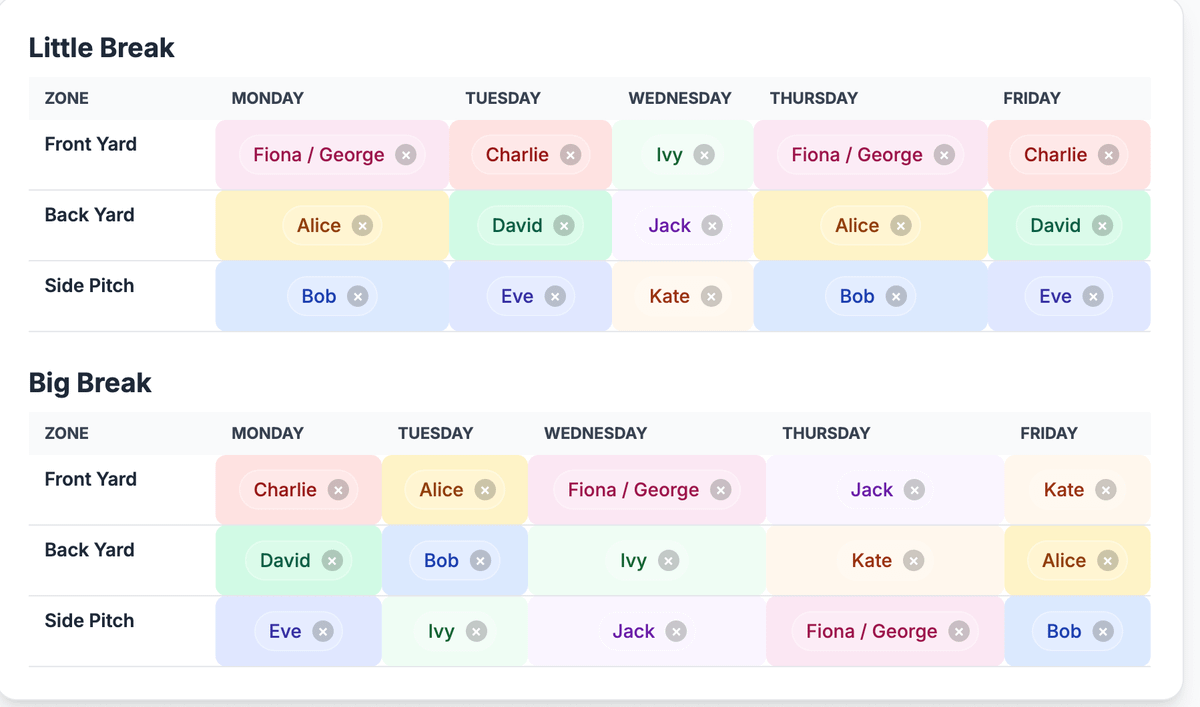
Task: Click the Eve chip in Little Break Tuesday Side Pitch
Action: (517, 296)
